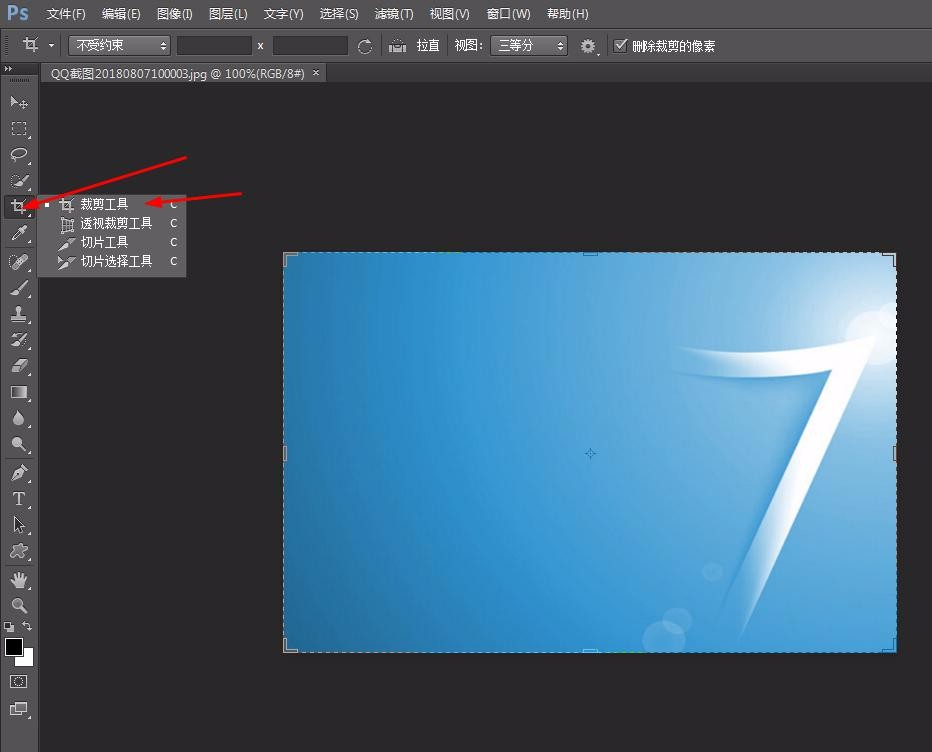This screenshot has width=932, height=752.
Task: Switch to QQ截图20180807100003.jpg document tab
Action: [177, 74]
